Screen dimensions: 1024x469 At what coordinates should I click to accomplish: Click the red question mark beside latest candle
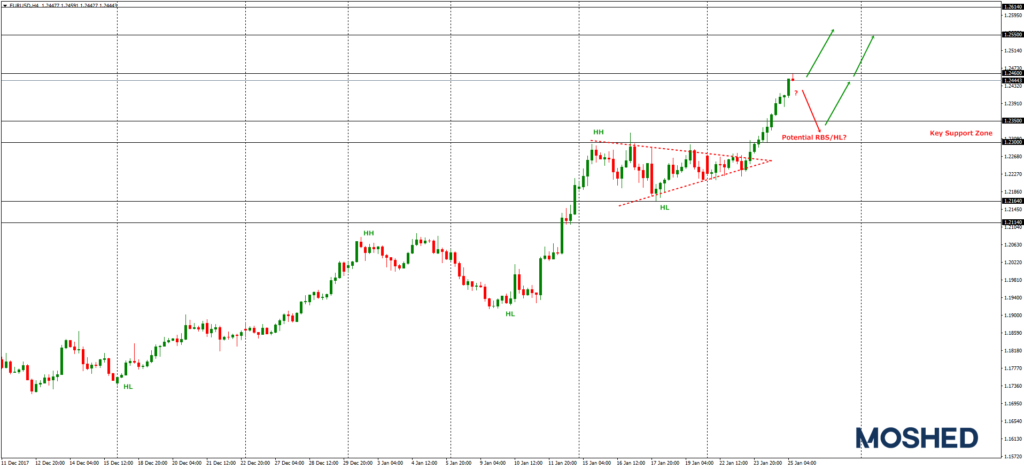click(796, 92)
